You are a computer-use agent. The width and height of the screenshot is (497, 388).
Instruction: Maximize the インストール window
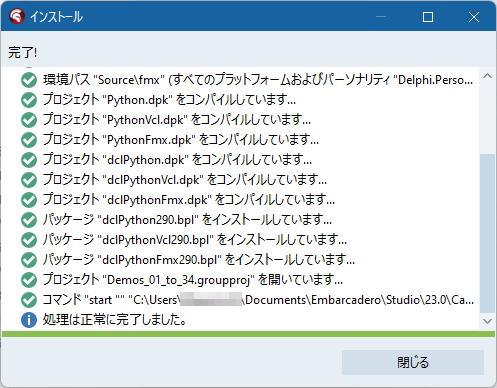(x=428, y=17)
